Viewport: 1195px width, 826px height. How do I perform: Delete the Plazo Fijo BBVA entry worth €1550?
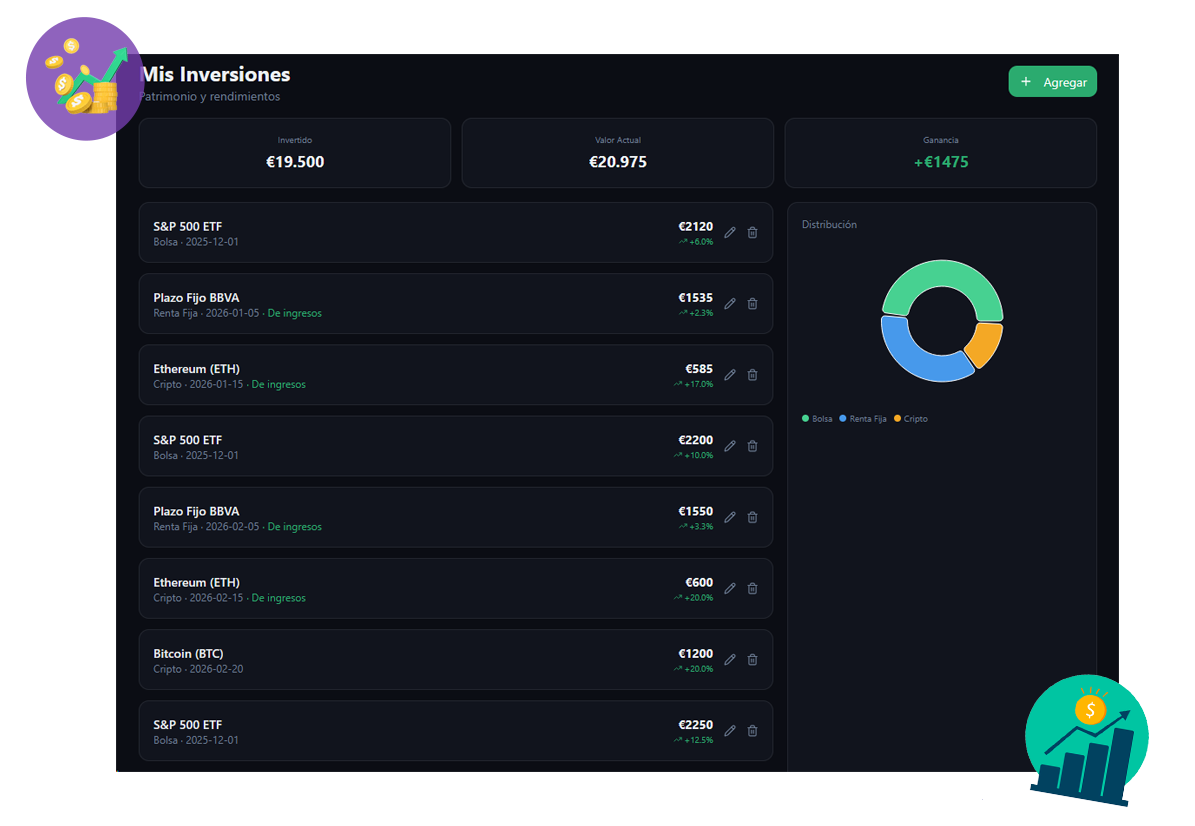pyautogui.click(x=752, y=517)
